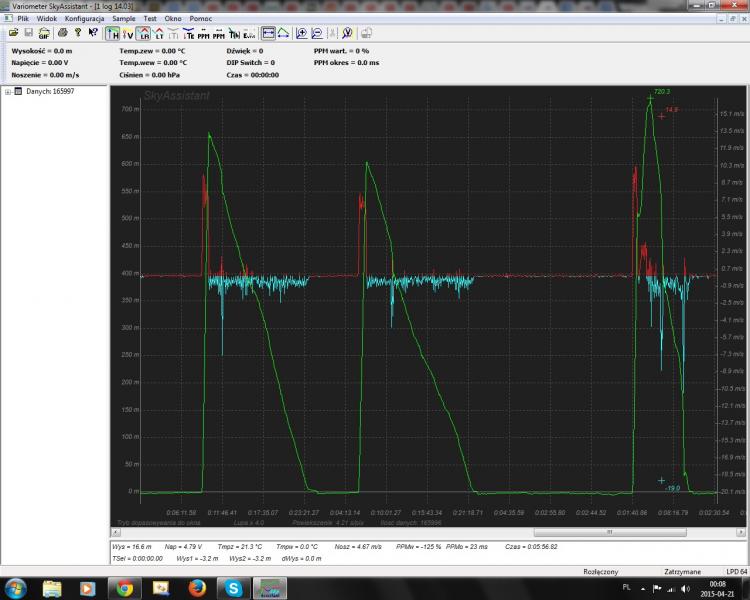The width and height of the screenshot is (750, 600).
Task: Open the Konfiguracja dropdown menu
Action: click(84, 19)
